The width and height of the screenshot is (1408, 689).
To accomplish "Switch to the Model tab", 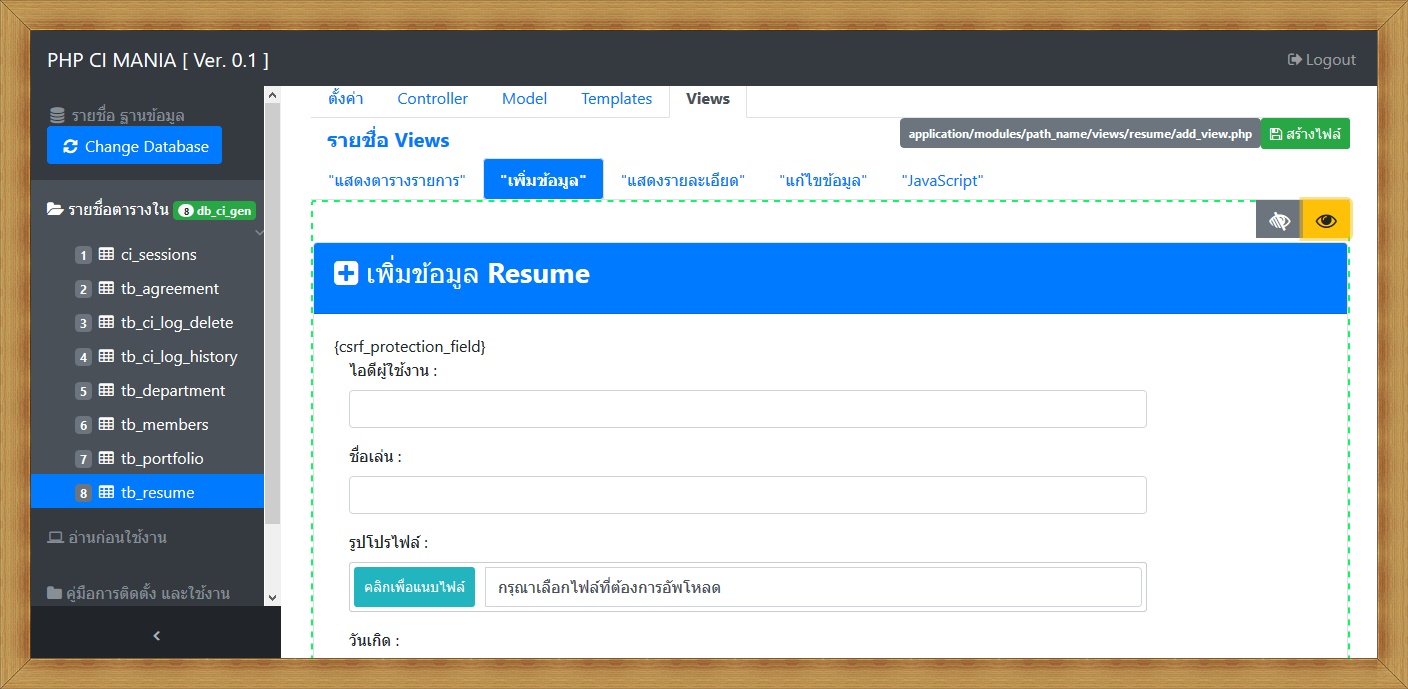I will click(524, 98).
